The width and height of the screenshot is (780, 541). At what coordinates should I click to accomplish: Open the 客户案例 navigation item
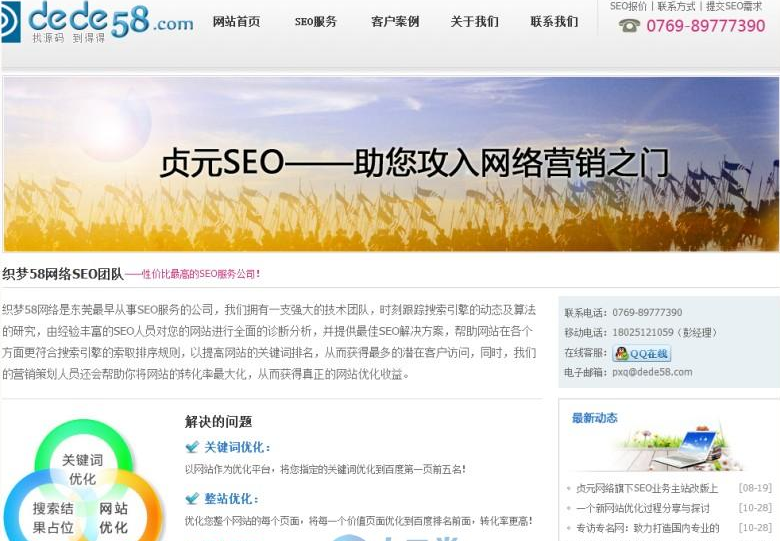(395, 22)
